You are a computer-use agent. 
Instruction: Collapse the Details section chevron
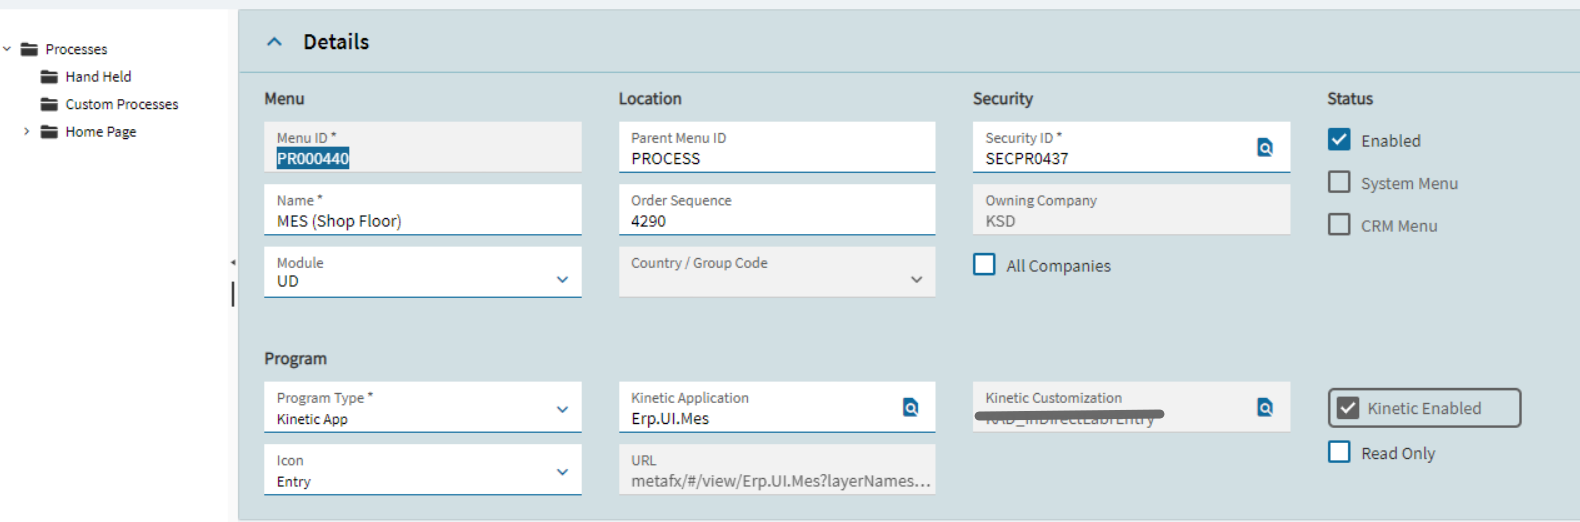(x=275, y=42)
